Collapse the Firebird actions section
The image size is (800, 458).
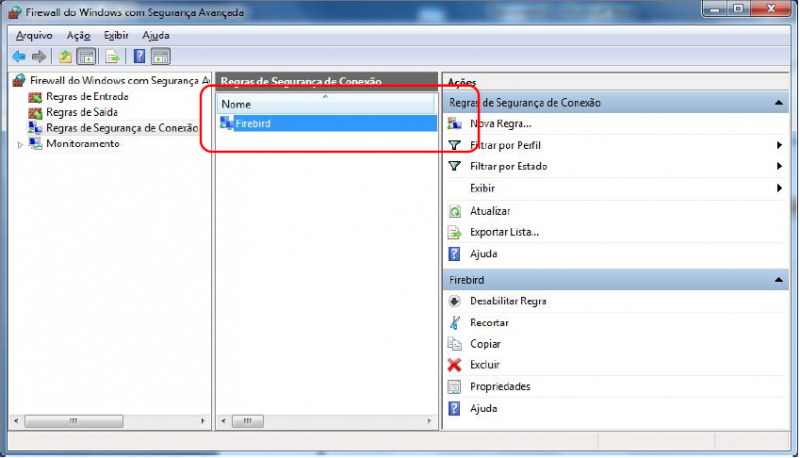pos(779,280)
